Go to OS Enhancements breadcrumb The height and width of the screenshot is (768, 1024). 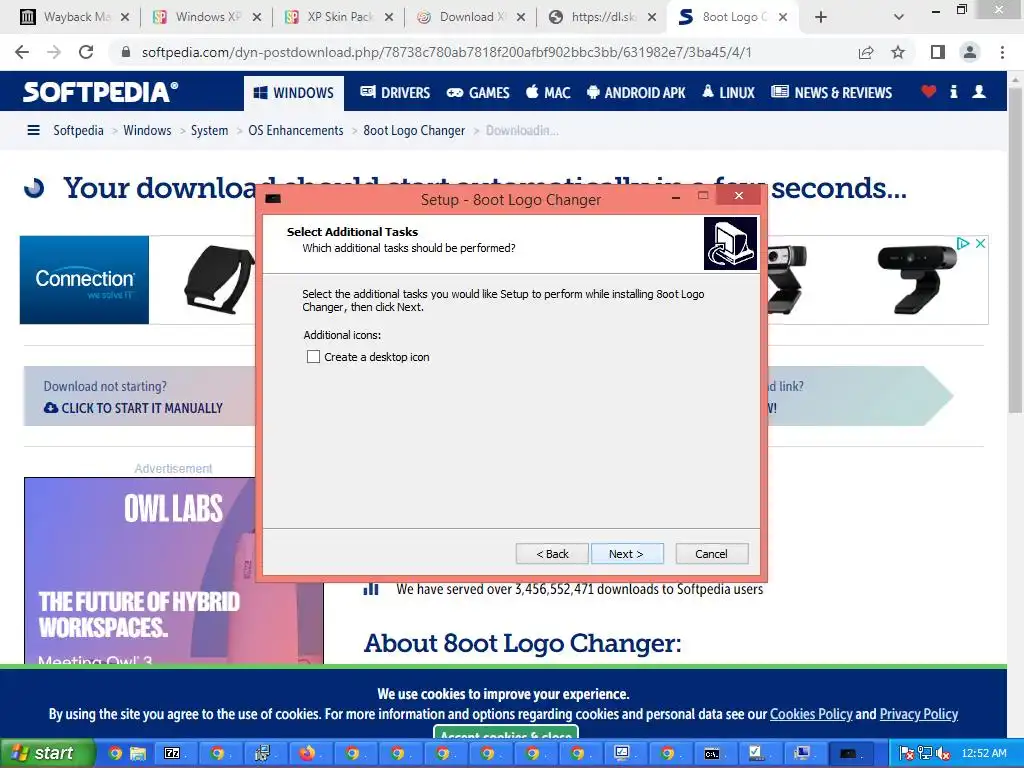(x=296, y=131)
